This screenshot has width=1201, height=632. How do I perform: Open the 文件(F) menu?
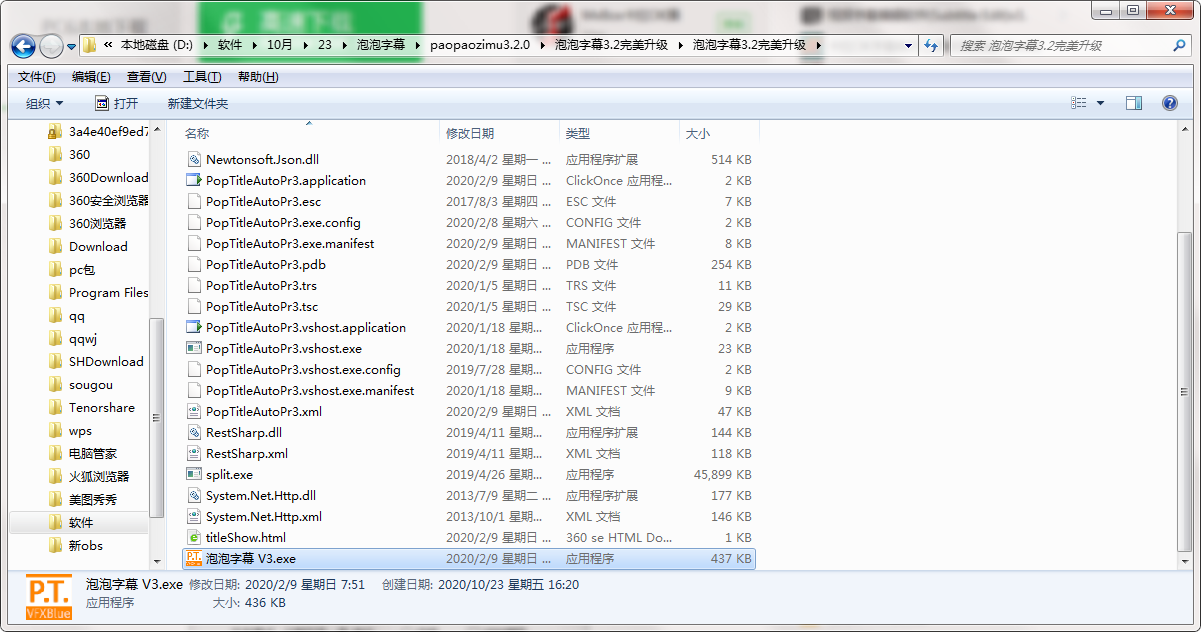pyautogui.click(x=37, y=77)
